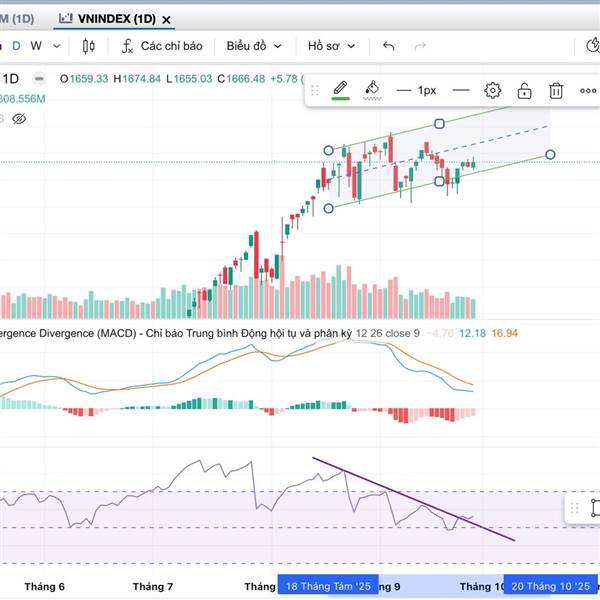Expand the interval dropdown arrow
The height and width of the screenshot is (600, 600).
click(57, 46)
